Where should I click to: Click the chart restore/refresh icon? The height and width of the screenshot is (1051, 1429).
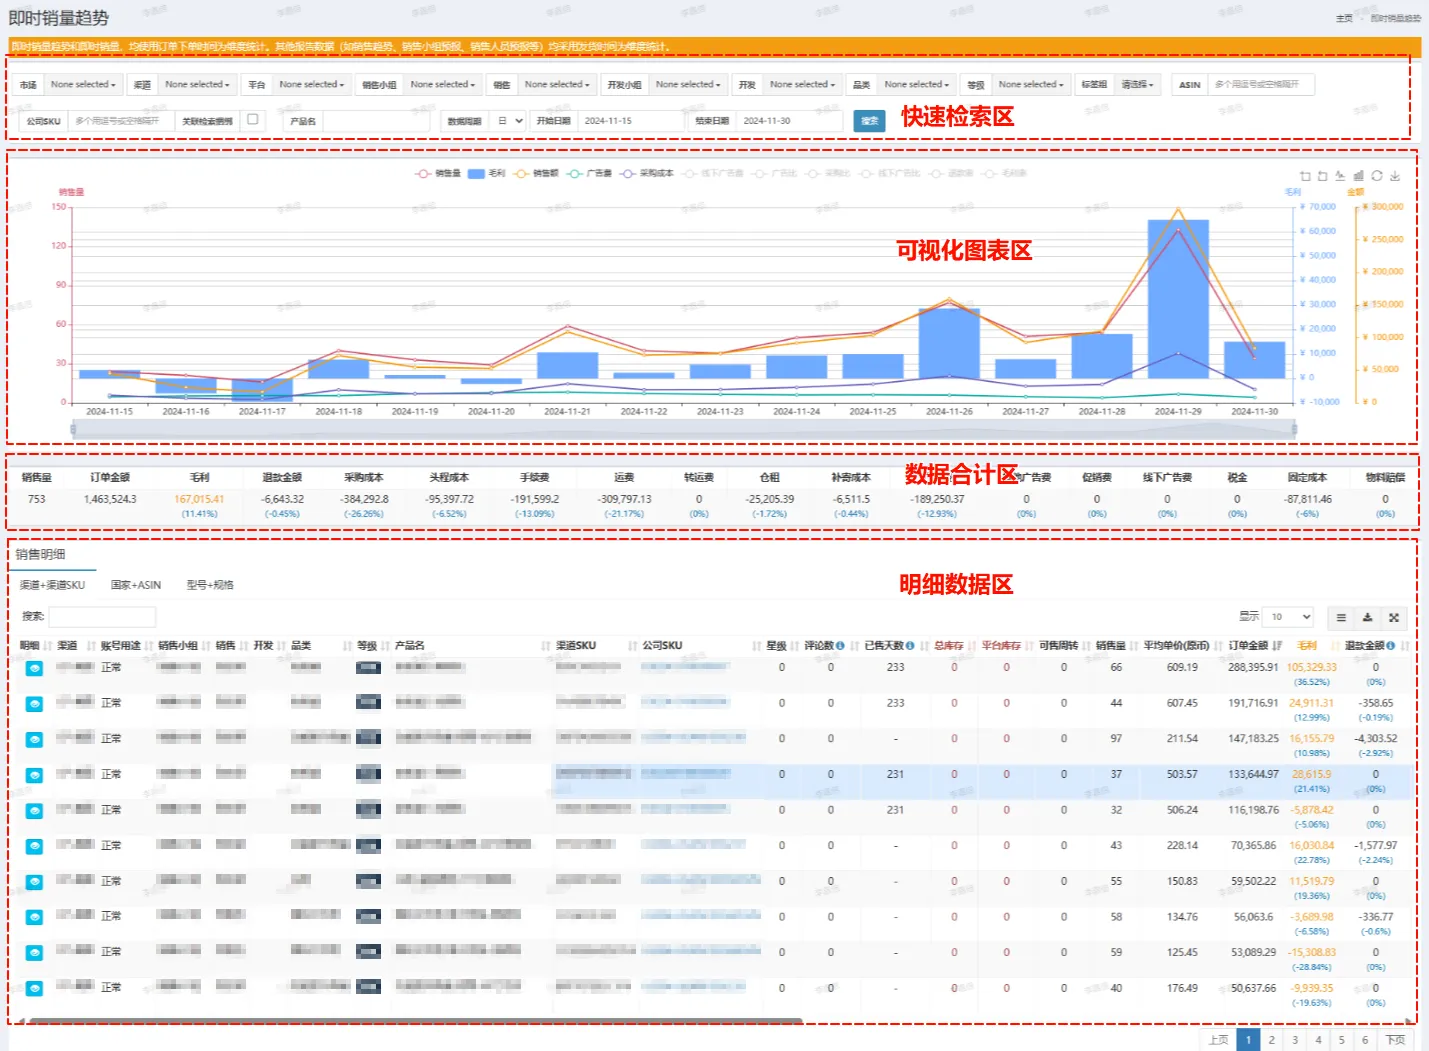pos(1377,176)
